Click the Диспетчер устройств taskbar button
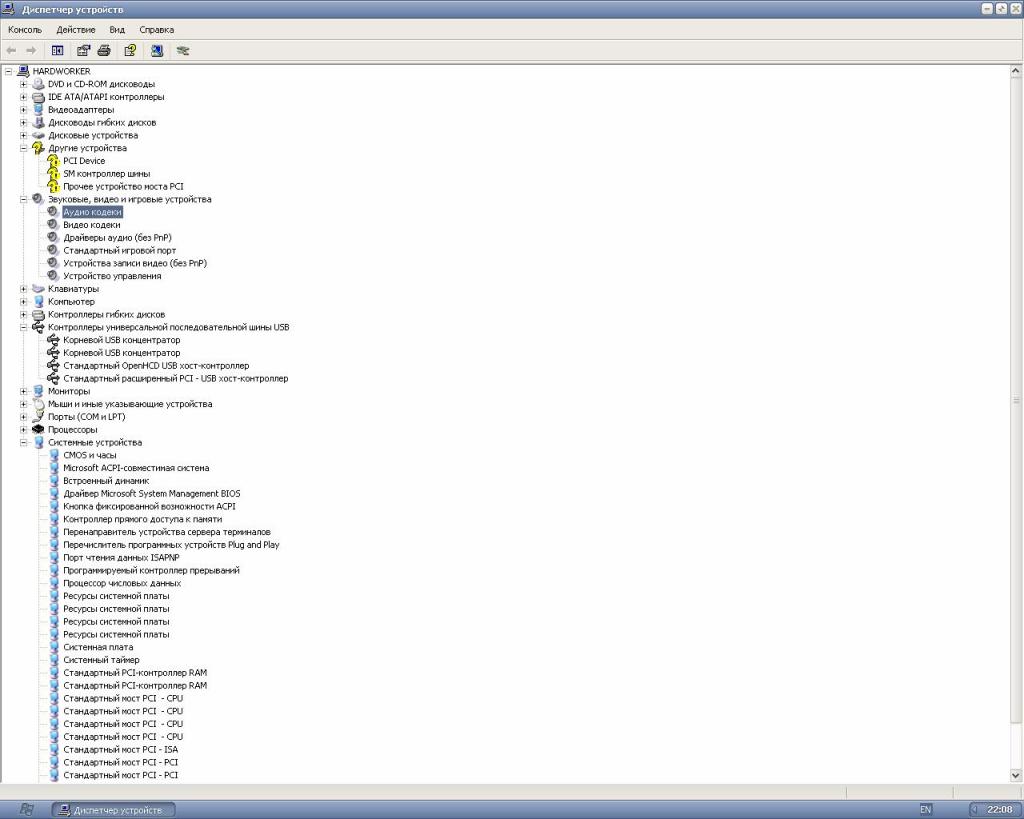The width and height of the screenshot is (1024, 819). click(114, 810)
